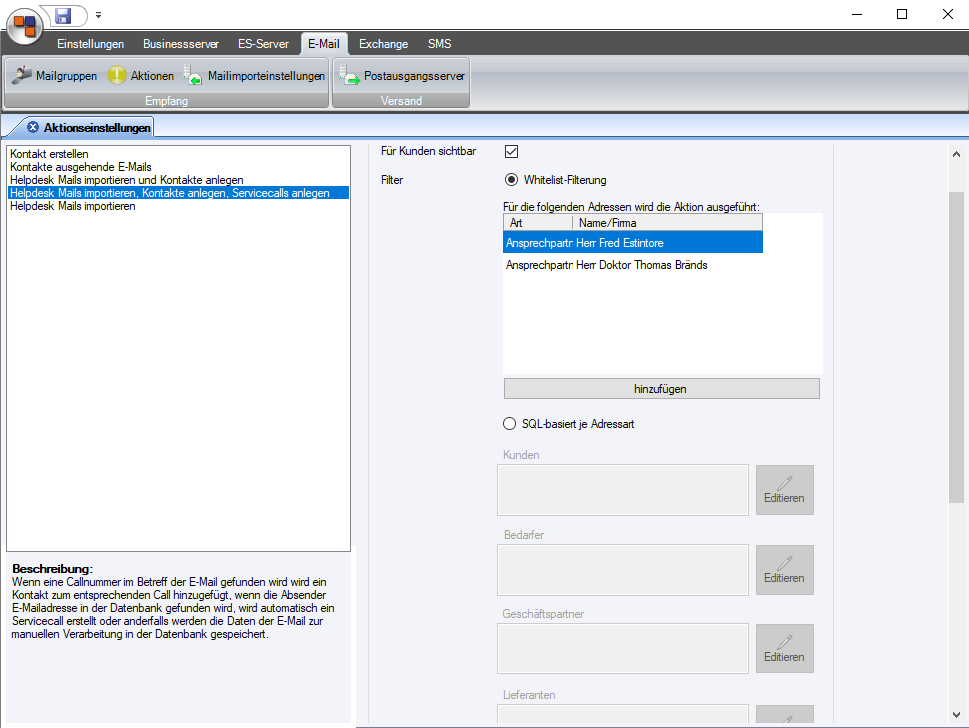
Task: Switch to the Einstellungen ribbon tab
Action: [x=90, y=44]
